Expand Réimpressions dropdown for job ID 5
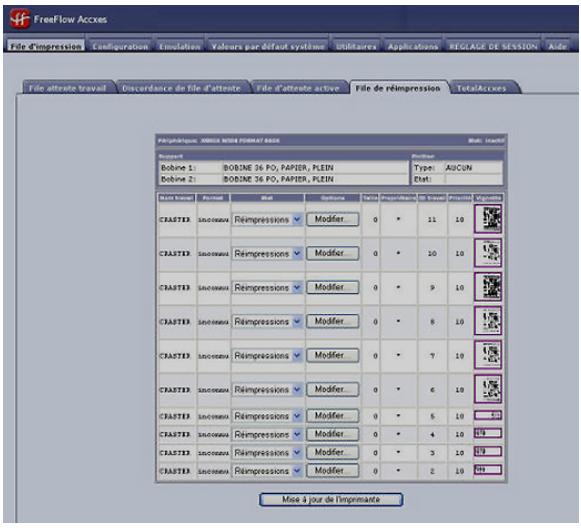 click(267, 416)
